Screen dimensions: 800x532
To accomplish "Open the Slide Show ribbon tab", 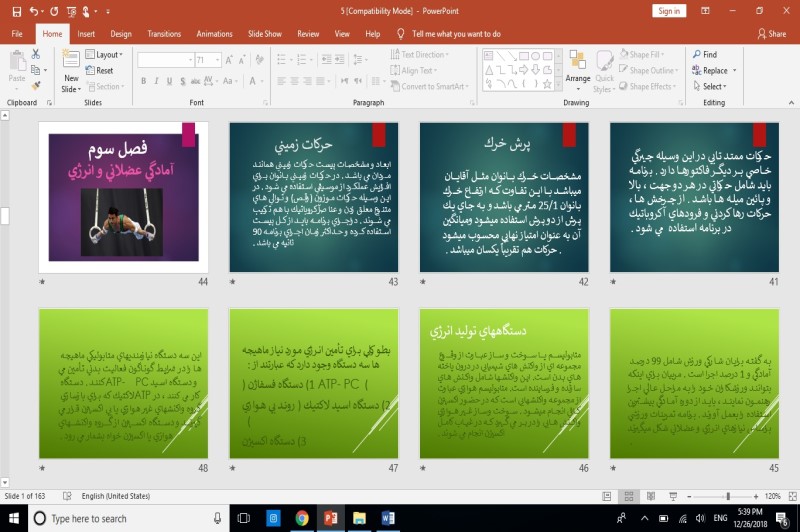I will [264, 33].
